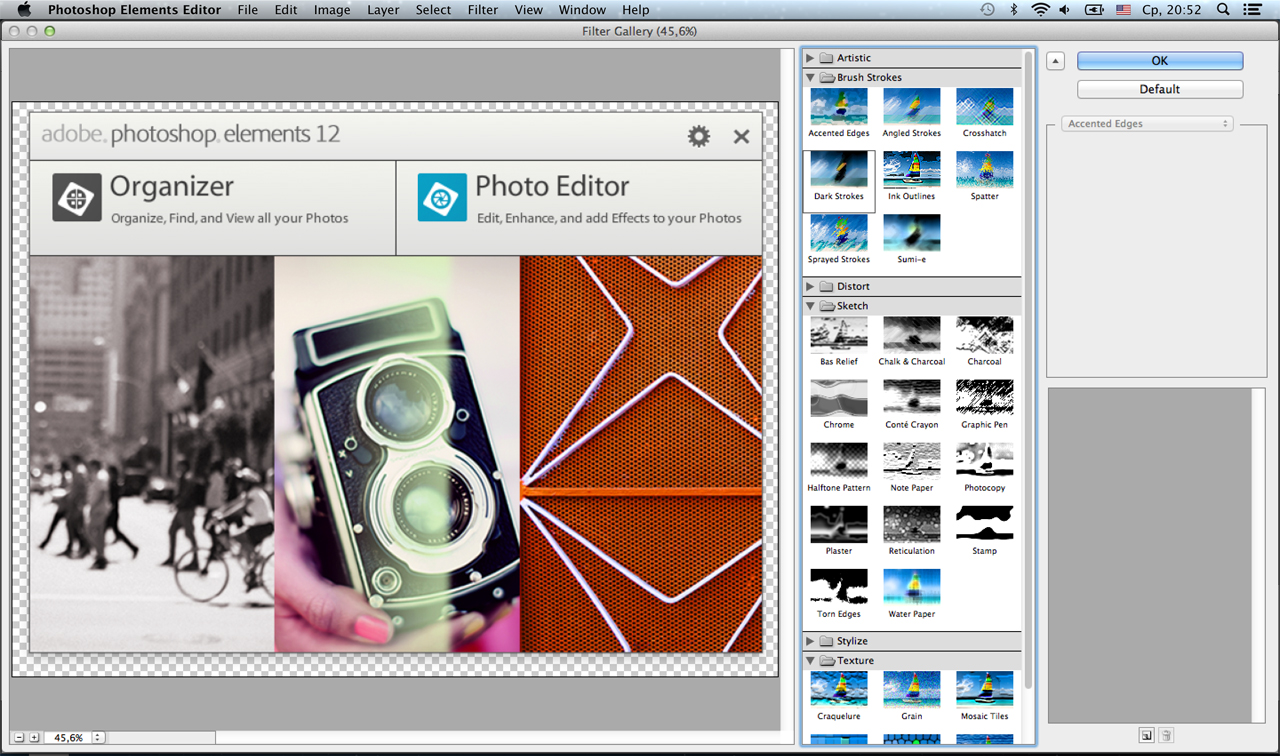Hide filter thumbnails with the collapse arrow button
This screenshot has height=756, width=1280.
pyautogui.click(x=1055, y=61)
